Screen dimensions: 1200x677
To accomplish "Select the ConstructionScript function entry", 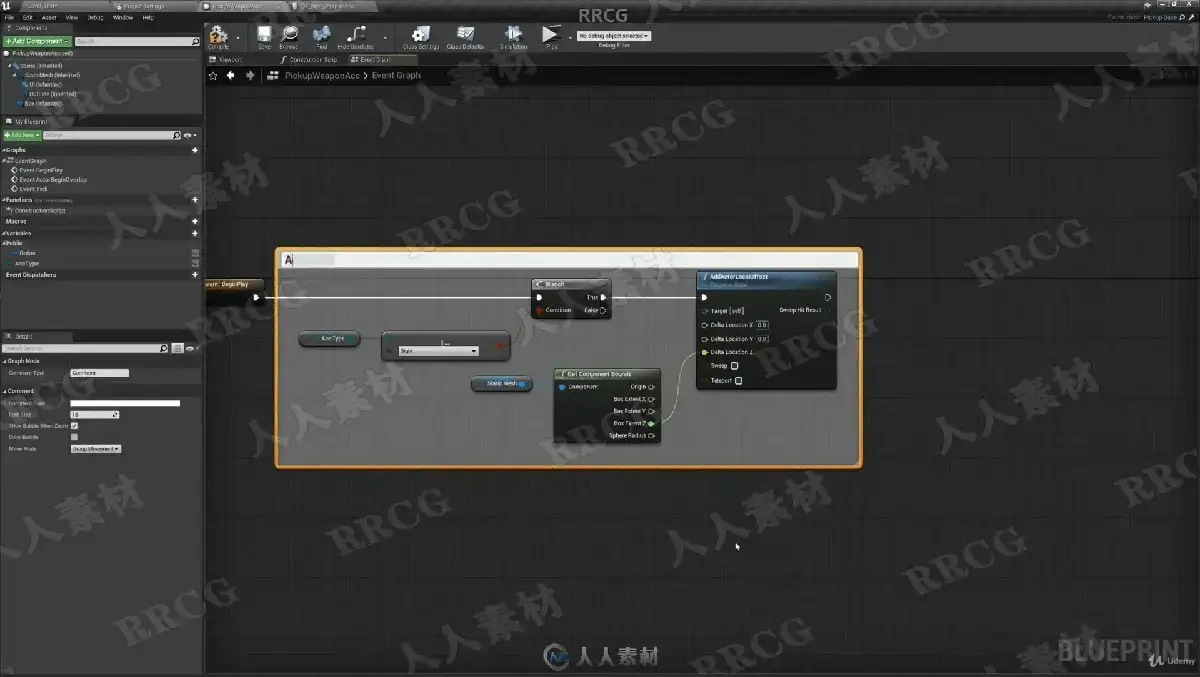I will 38,211.
